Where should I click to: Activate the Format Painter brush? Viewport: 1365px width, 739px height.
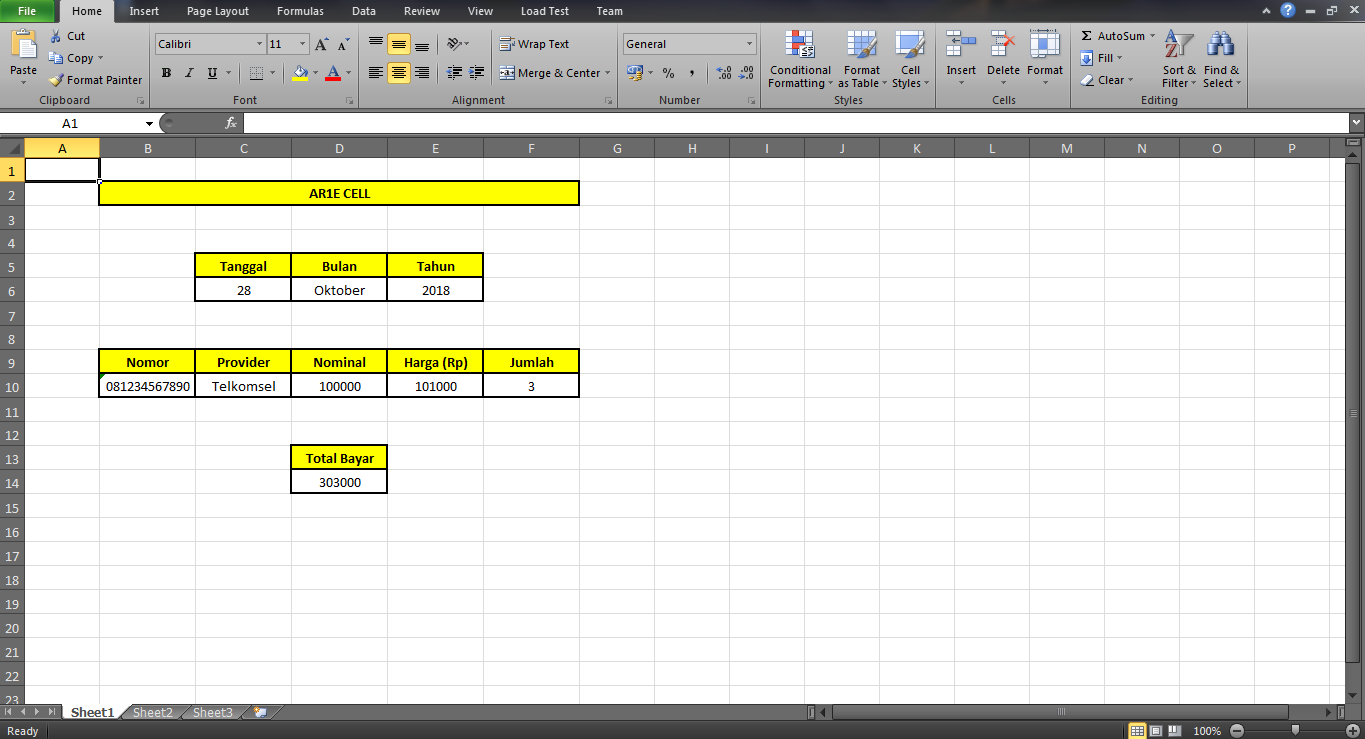(x=96, y=80)
